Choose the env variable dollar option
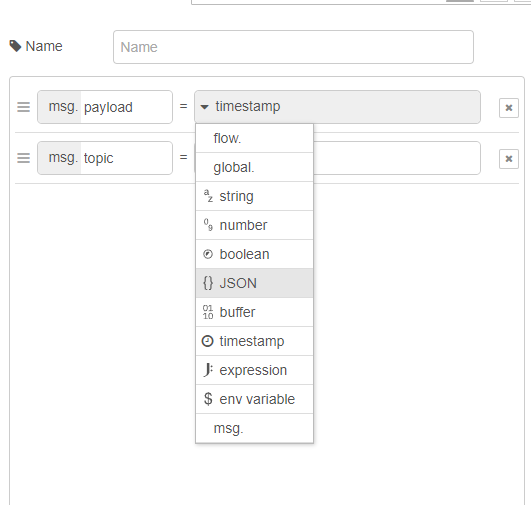 pos(254,399)
